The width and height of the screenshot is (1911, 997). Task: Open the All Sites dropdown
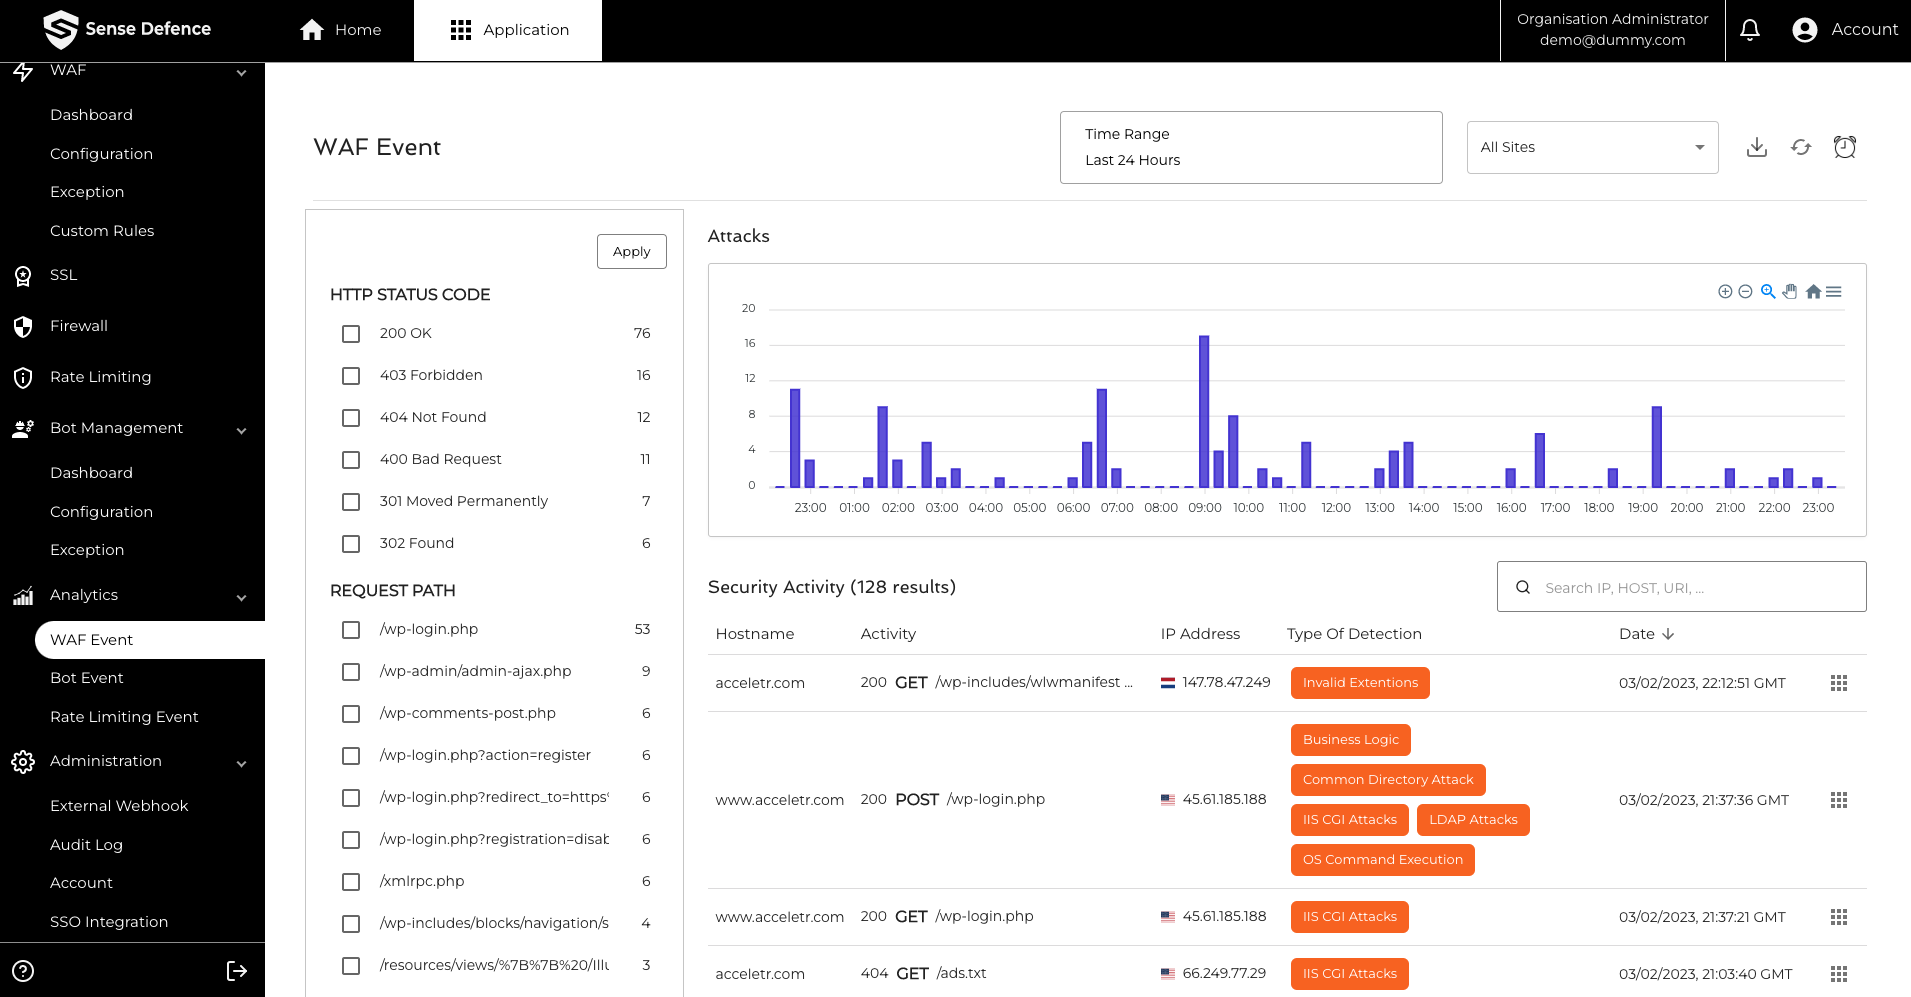[x=1592, y=147]
